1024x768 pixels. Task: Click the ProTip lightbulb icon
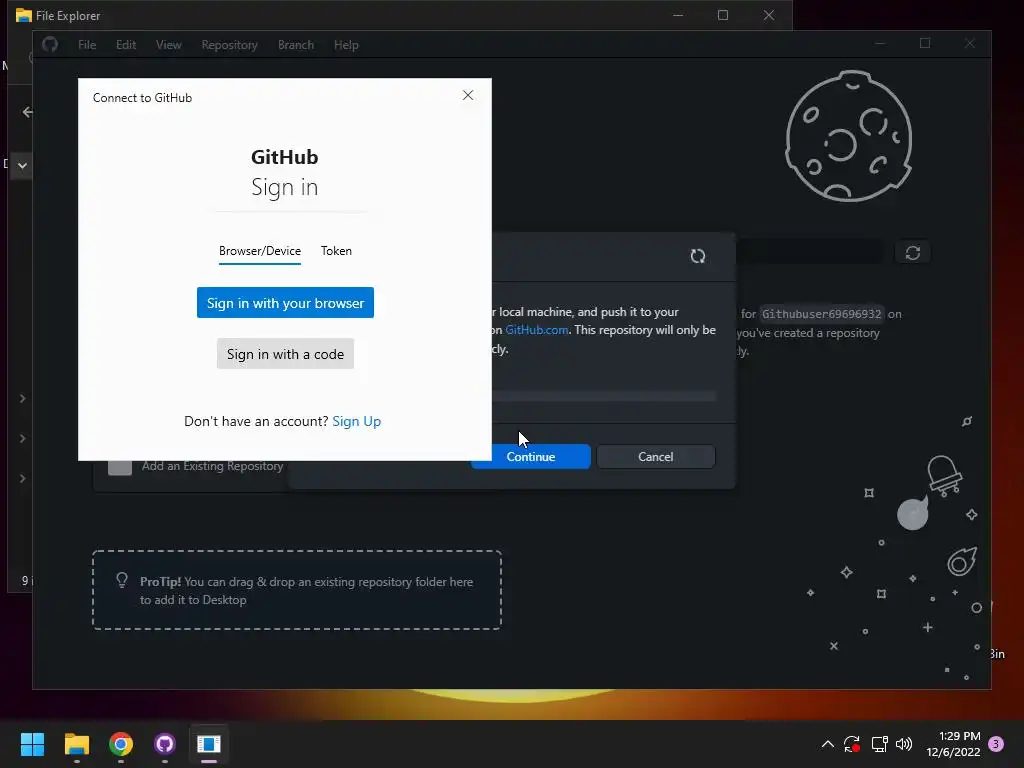tap(121, 580)
